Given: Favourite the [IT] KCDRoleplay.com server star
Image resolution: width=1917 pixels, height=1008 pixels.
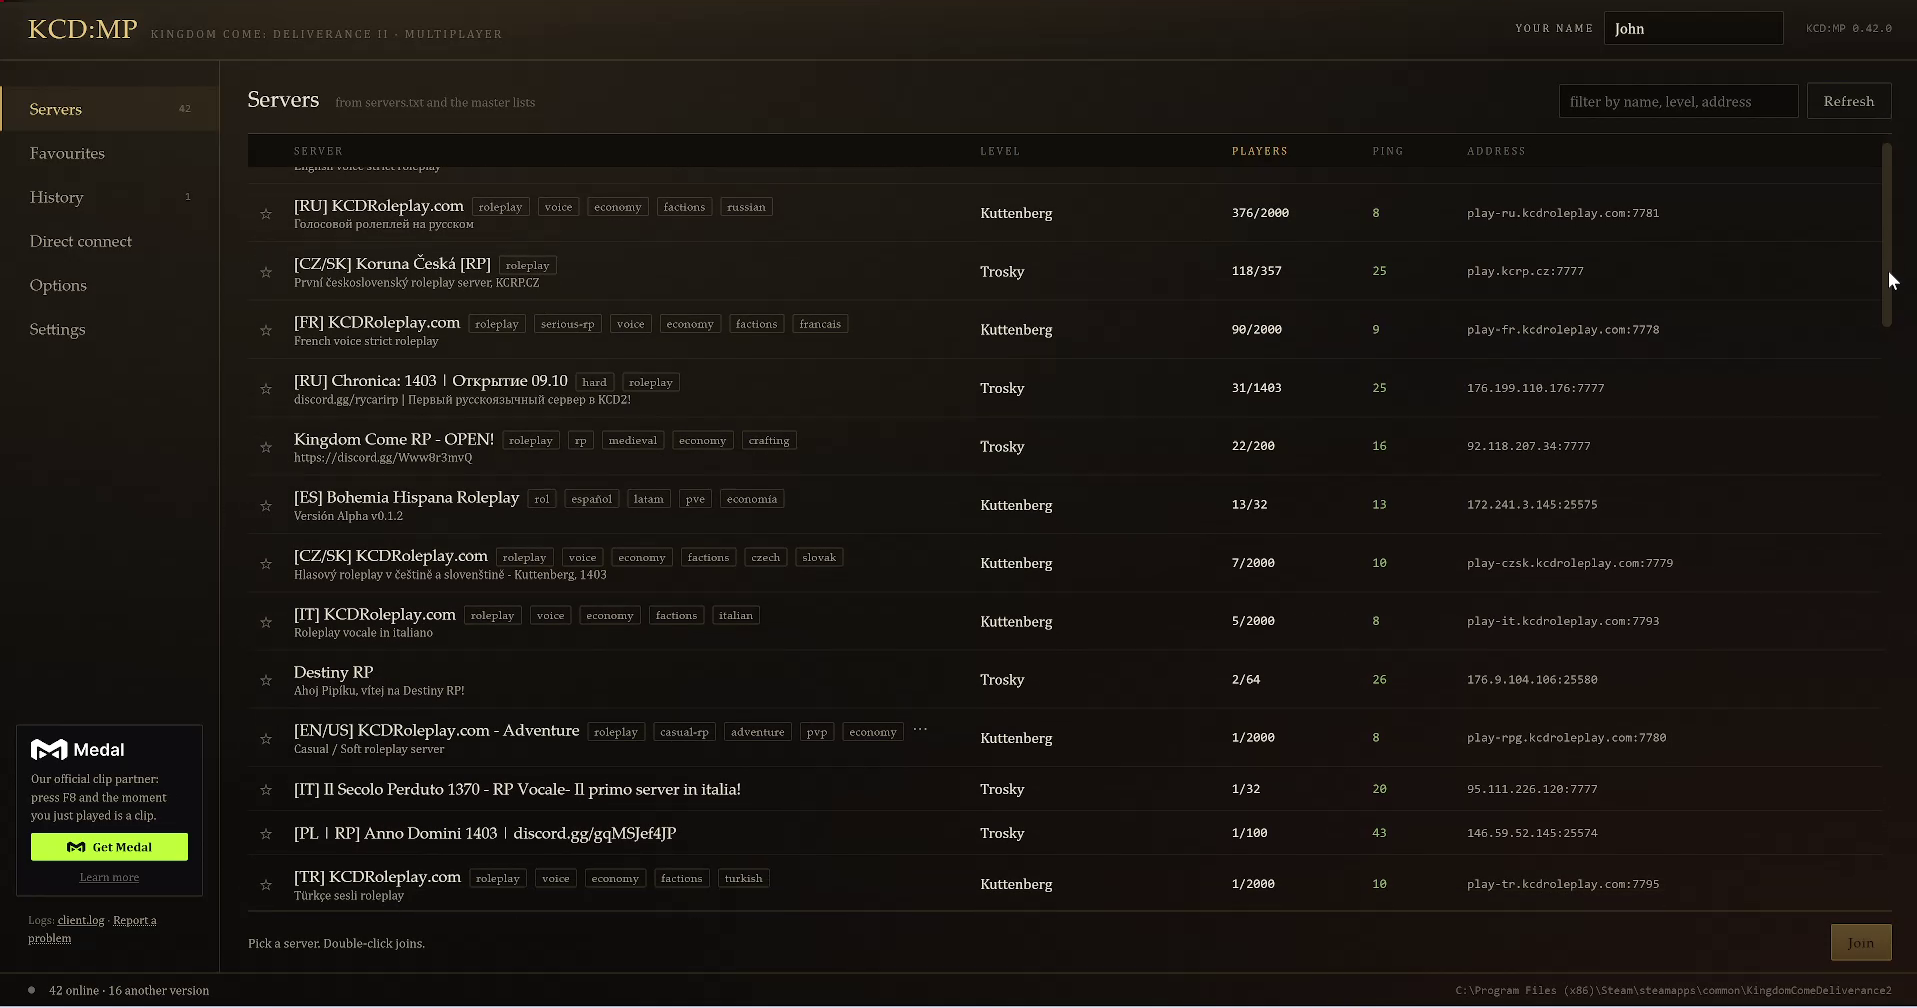Looking at the screenshot, I should [266, 622].
